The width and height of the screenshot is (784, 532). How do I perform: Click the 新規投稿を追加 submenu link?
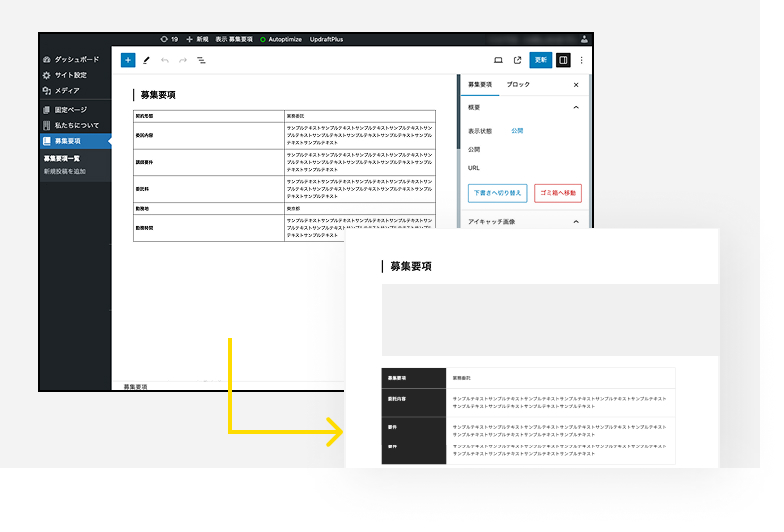[64, 171]
